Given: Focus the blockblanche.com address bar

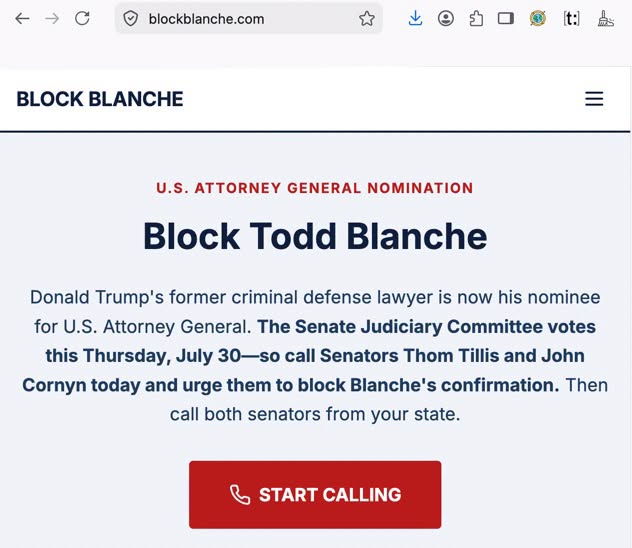Looking at the screenshot, I should [248, 19].
